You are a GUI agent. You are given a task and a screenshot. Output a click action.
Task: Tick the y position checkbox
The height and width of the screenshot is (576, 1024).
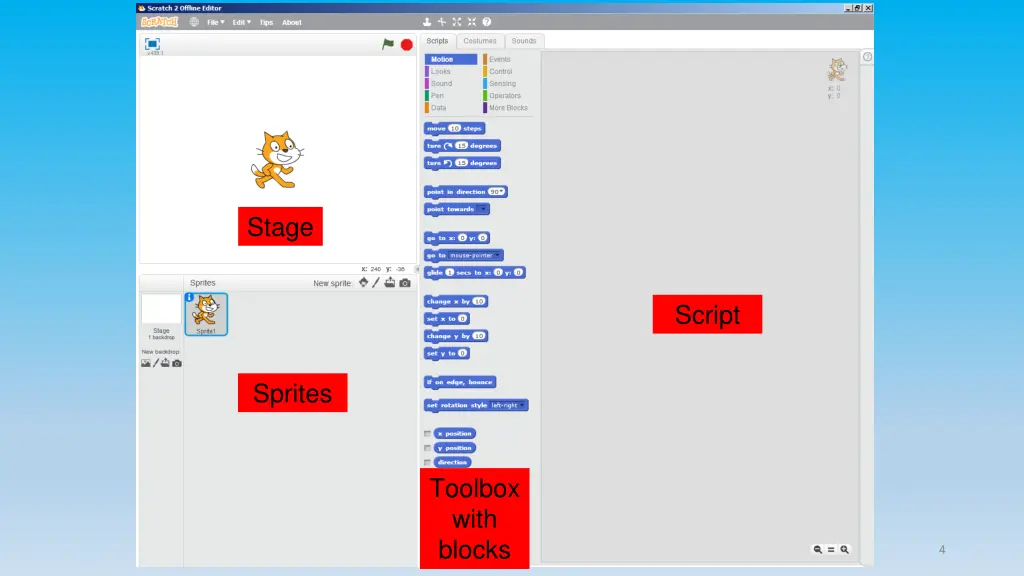click(427, 448)
